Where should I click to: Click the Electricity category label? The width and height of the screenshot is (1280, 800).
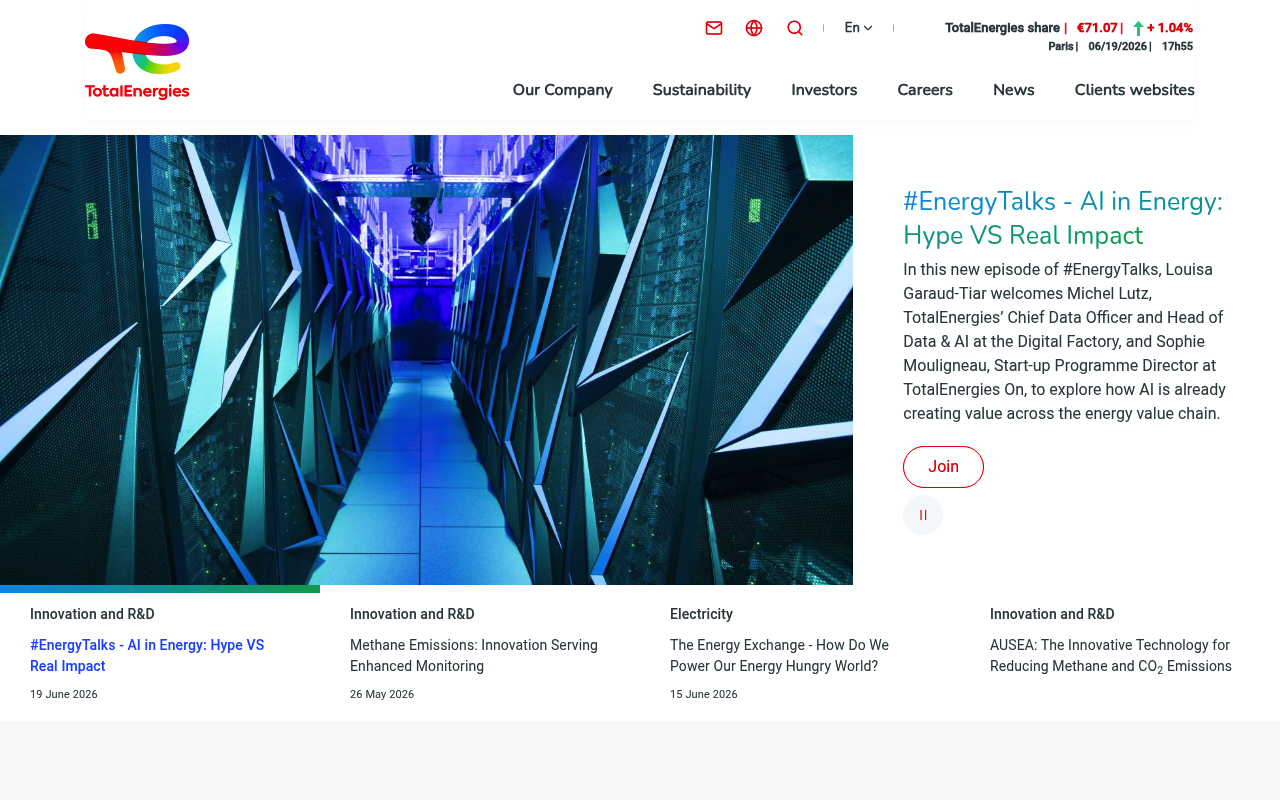tap(701, 614)
